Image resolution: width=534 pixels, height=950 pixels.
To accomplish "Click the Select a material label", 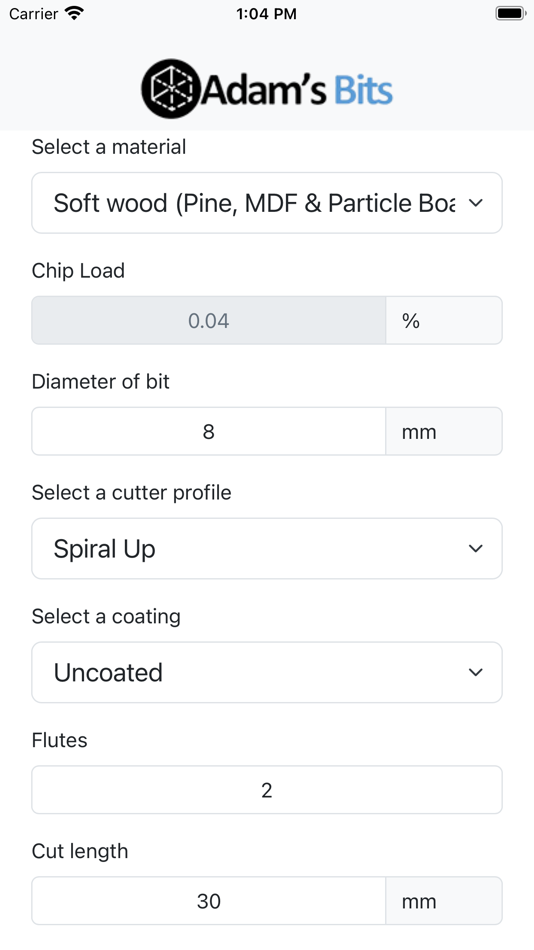I will [108, 147].
